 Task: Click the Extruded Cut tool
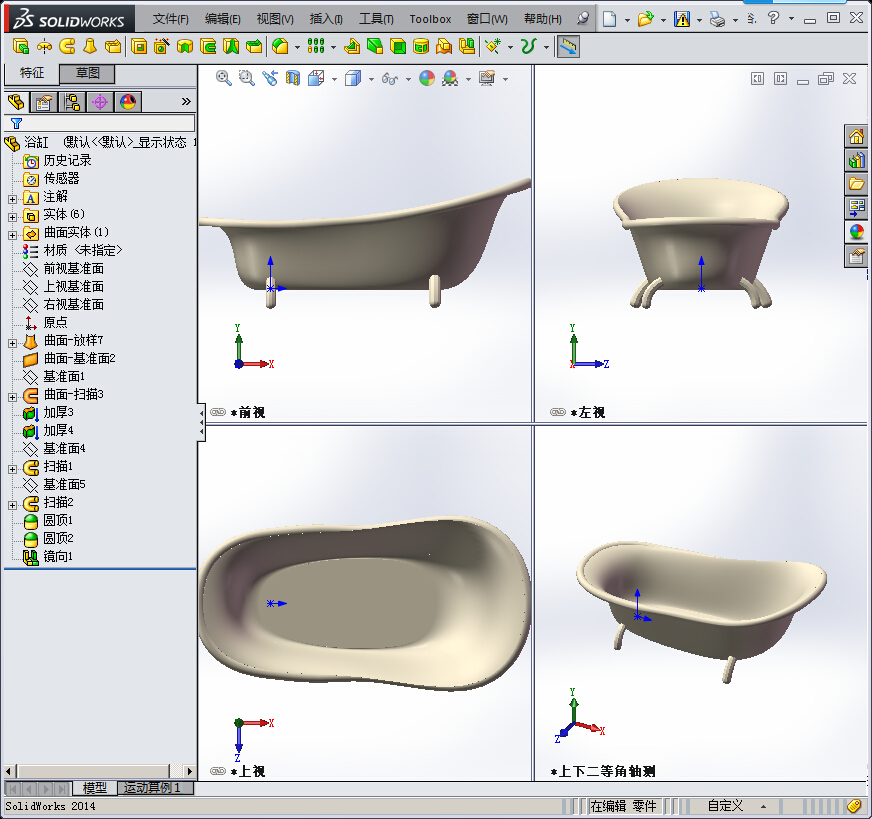pos(139,47)
